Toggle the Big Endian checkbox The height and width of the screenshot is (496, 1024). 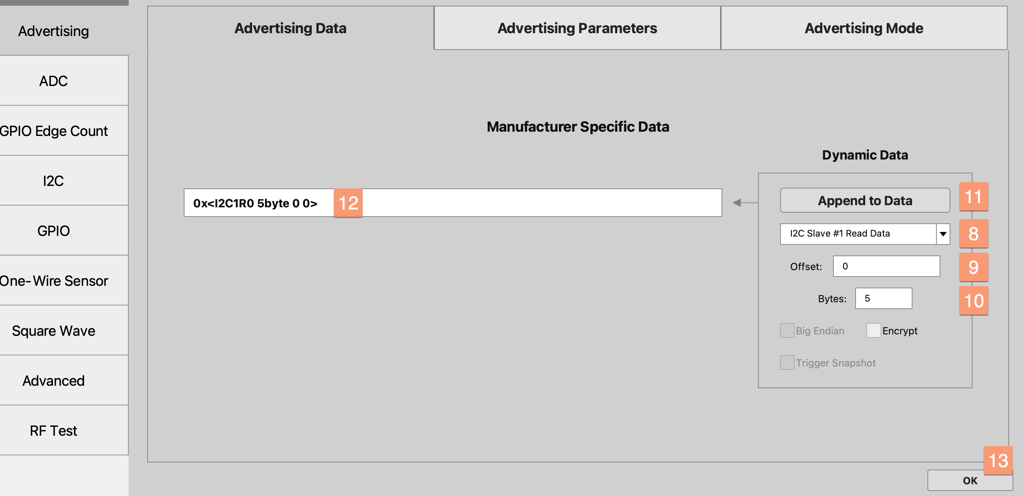click(788, 331)
